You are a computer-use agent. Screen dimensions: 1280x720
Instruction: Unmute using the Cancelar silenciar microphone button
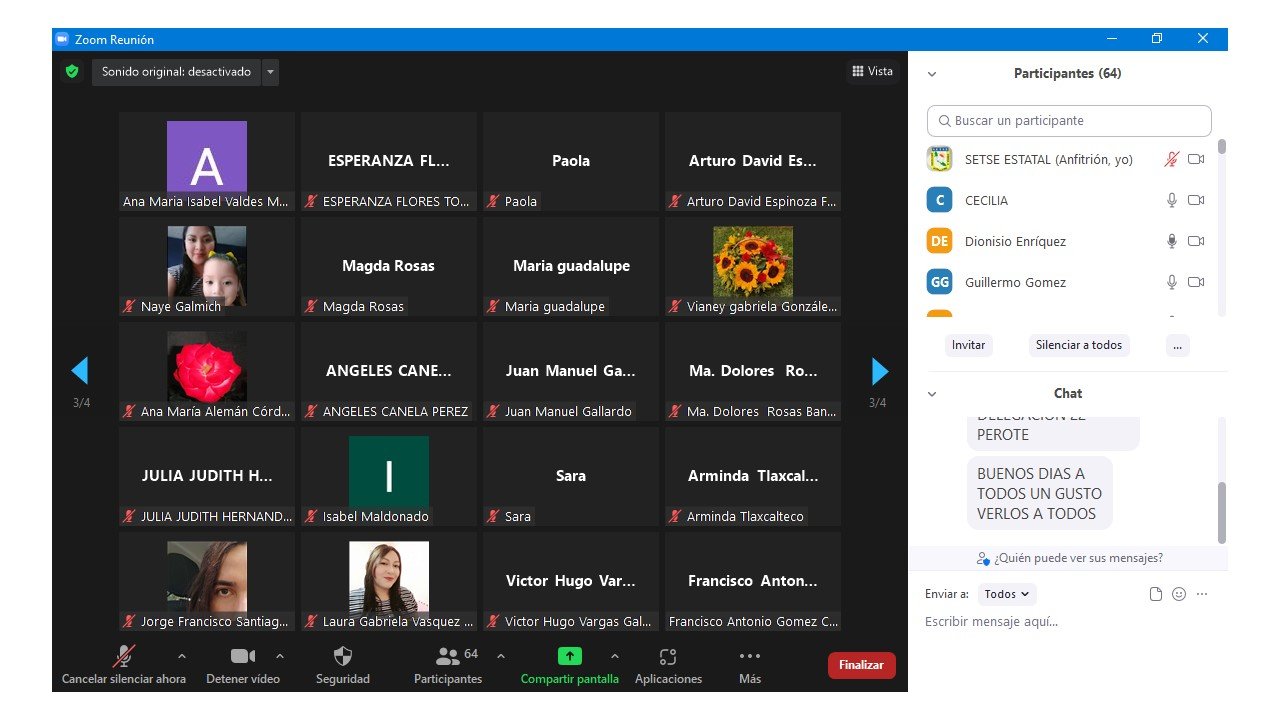pyautogui.click(x=124, y=657)
